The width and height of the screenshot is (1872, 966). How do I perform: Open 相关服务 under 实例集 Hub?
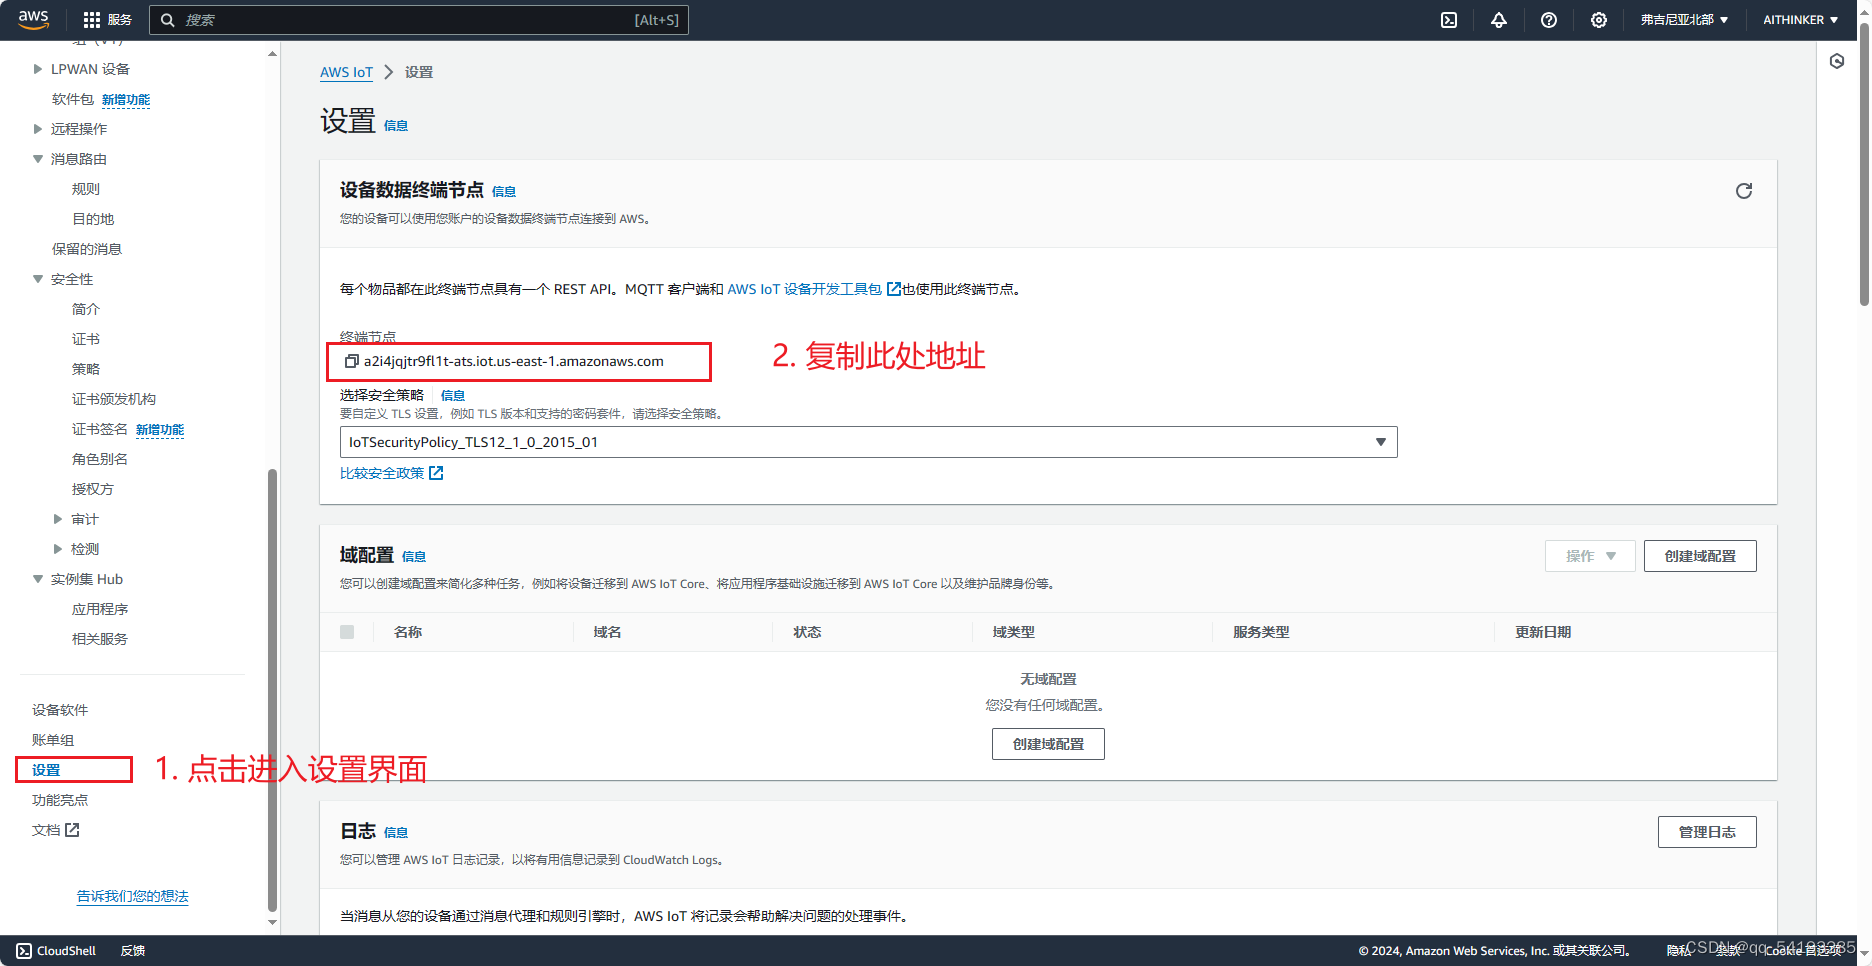coord(100,639)
